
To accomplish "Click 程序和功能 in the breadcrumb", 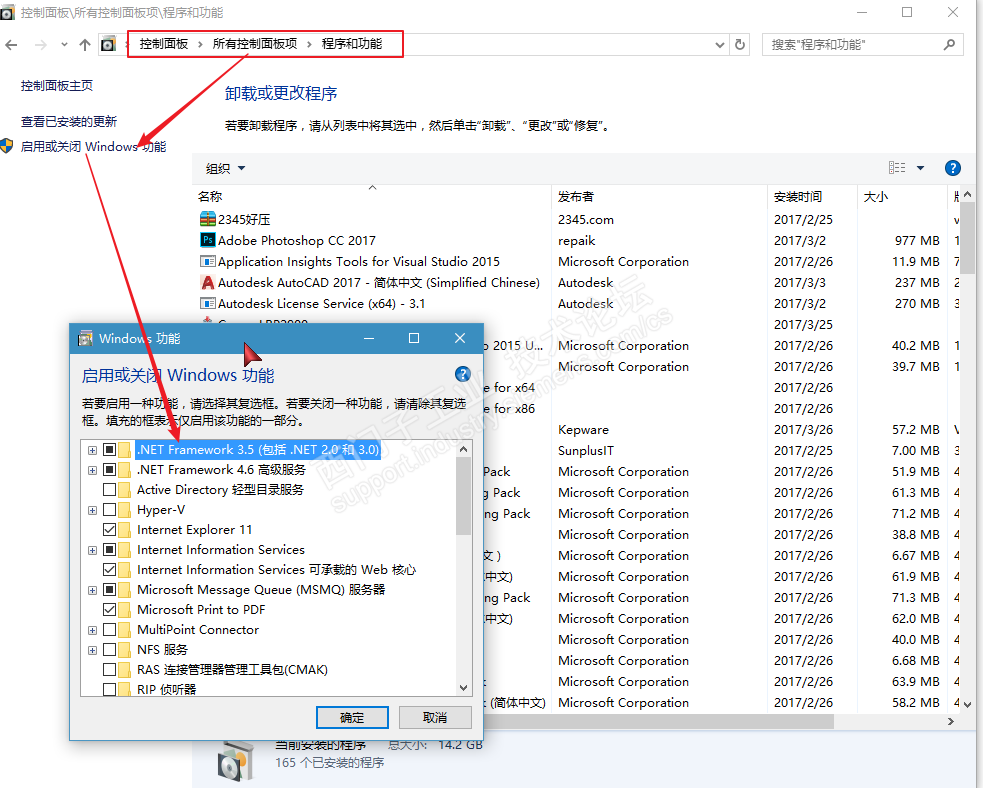I will [352, 44].
